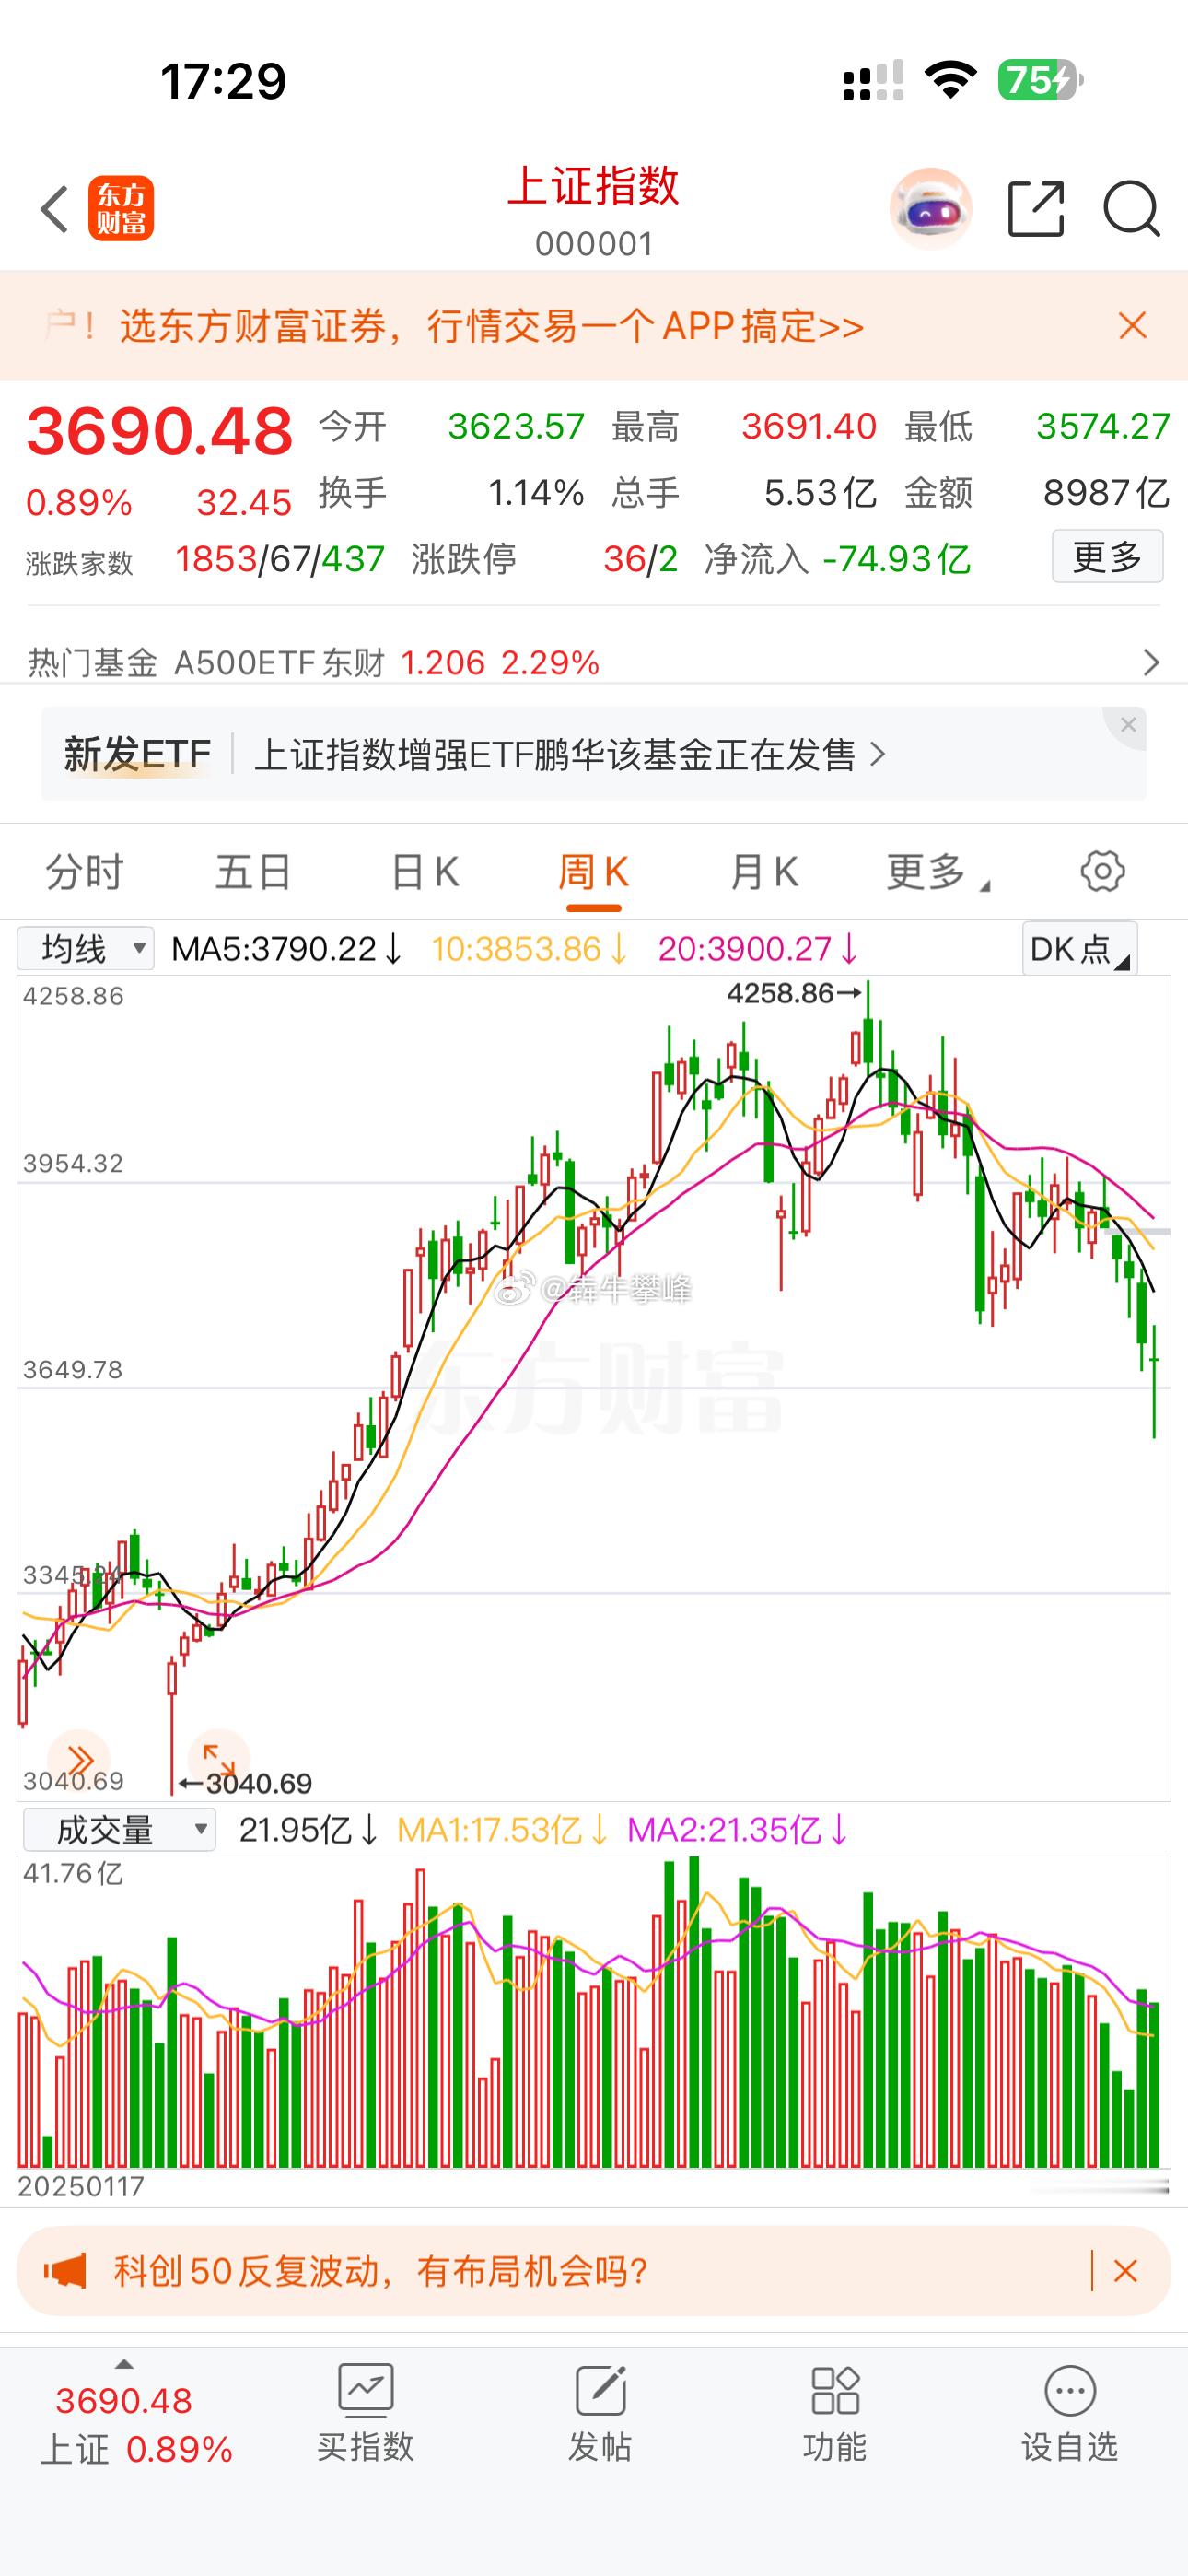Open the 上证指数增强ETF鹏华 fund link
Image resolution: width=1188 pixels, height=2576 pixels.
click(x=570, y=754)
